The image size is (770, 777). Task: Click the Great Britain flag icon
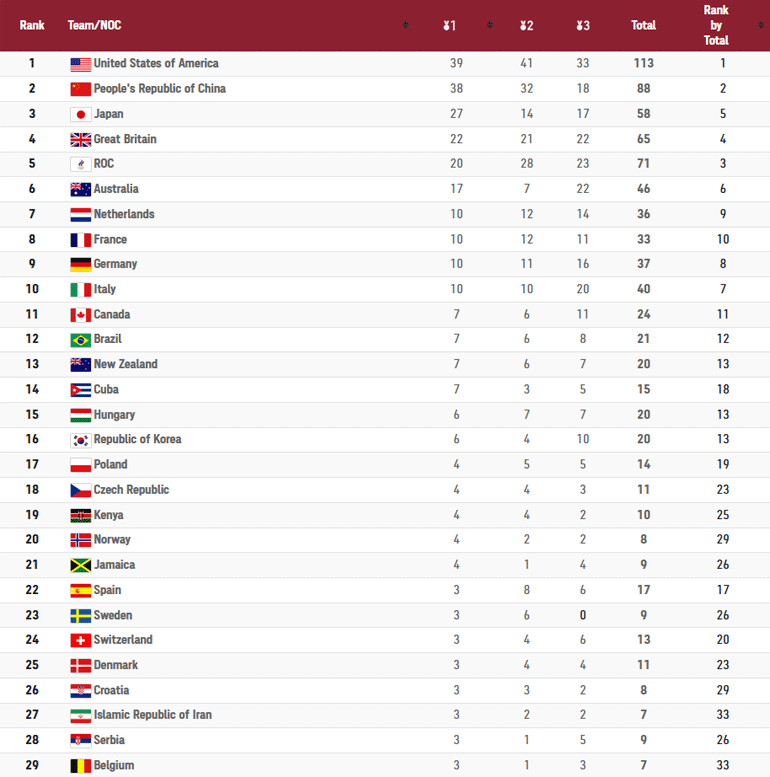click(81, 139)
